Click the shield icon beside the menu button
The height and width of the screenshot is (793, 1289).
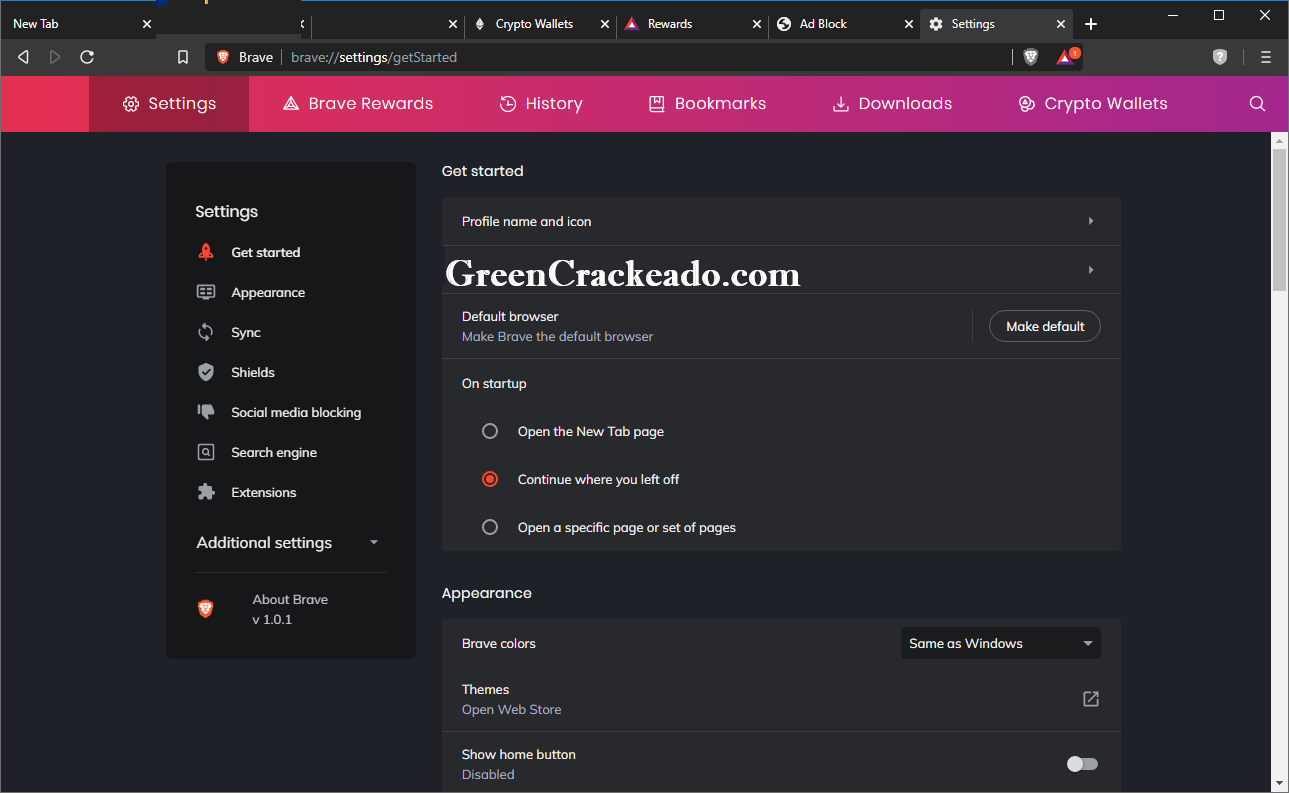(1220, 57)
